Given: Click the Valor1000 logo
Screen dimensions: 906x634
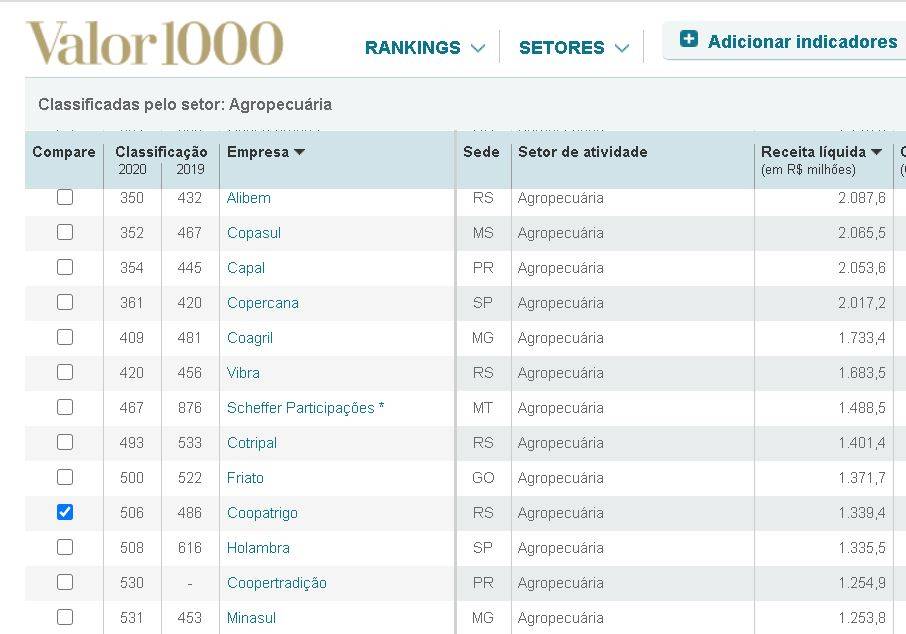Looking at the screenshot, I should click(x=155, y=43).
